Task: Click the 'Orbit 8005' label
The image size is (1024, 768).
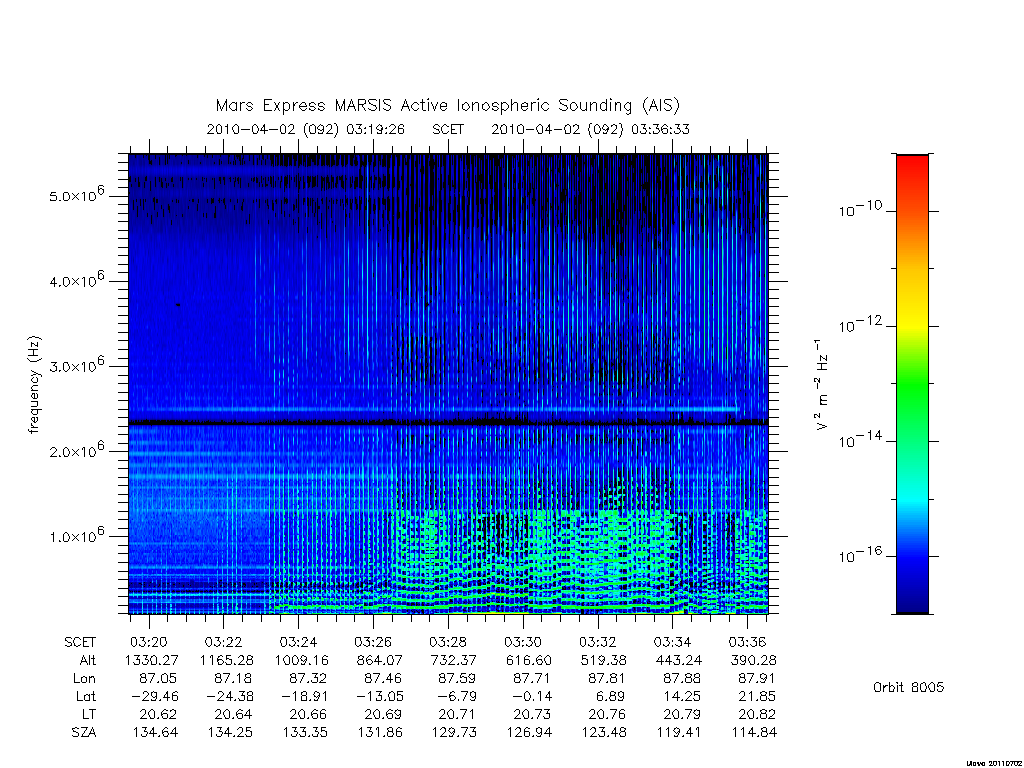Action: coord(908,687)
